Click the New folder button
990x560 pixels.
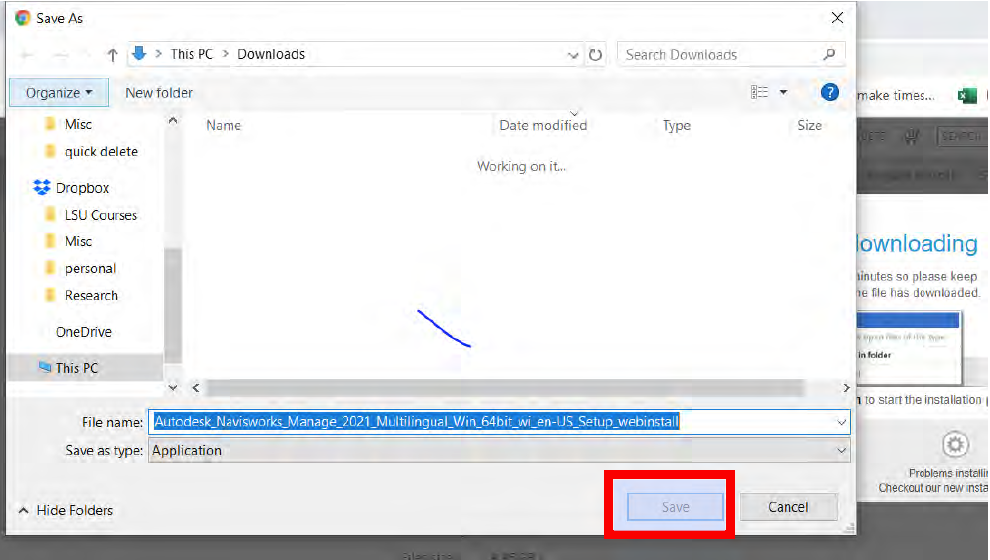coord(159,93)
